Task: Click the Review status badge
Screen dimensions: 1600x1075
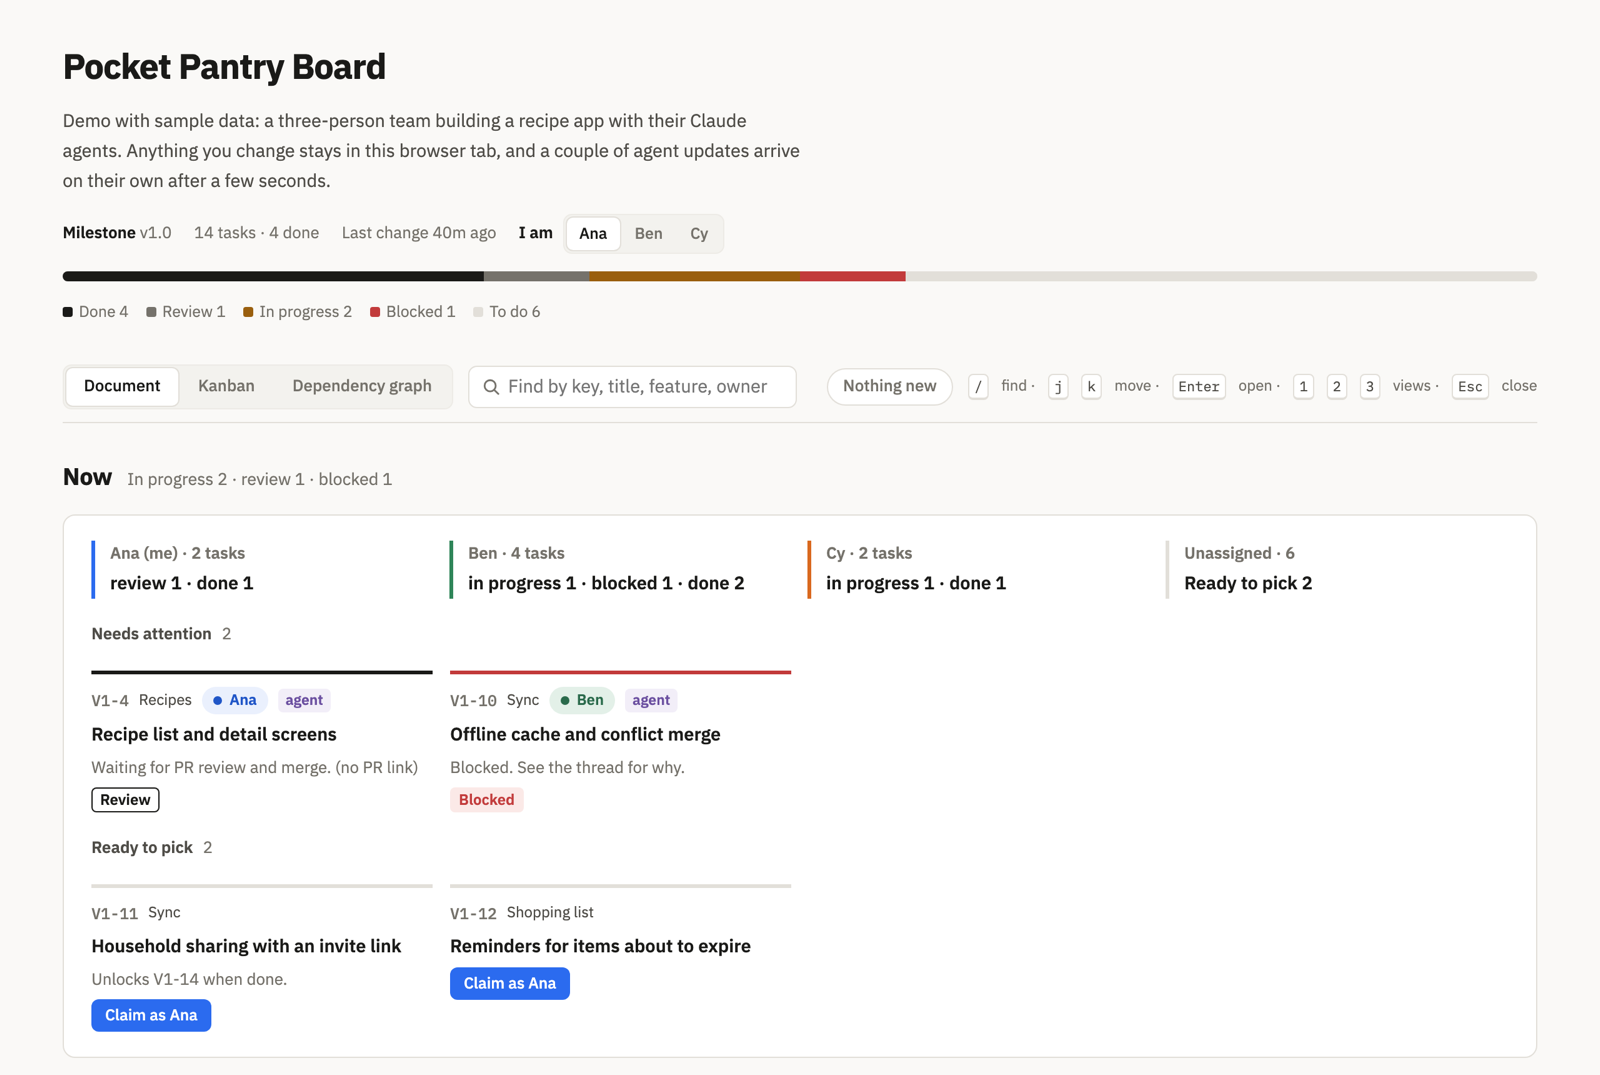Action: pos(125,800)
